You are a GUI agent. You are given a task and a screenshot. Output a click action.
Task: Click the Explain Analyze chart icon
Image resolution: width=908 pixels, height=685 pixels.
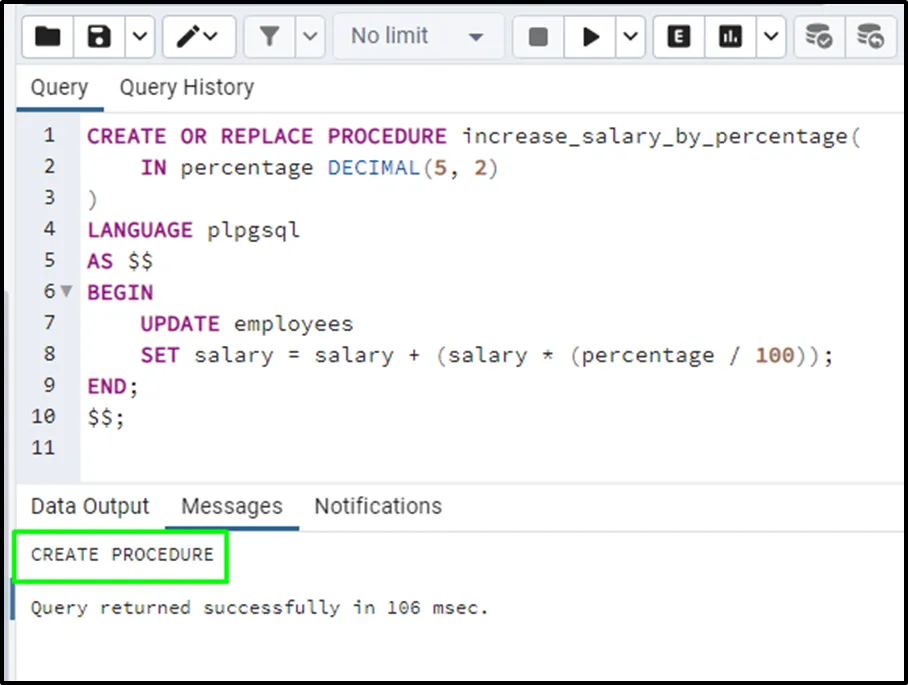(x=731, y=37)
